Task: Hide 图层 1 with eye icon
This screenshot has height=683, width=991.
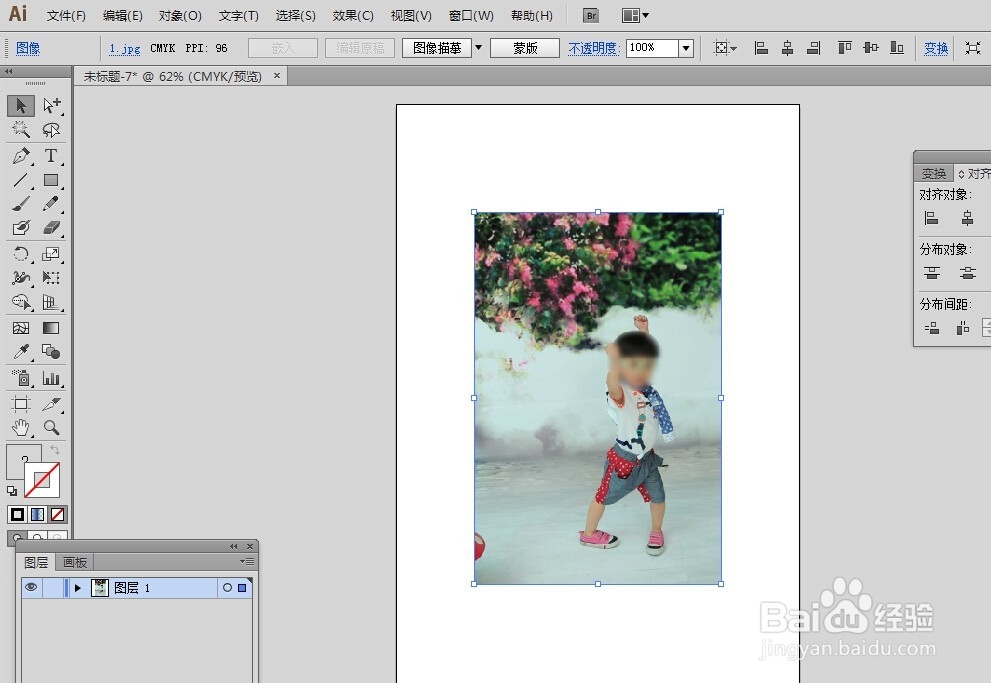Action: [30, 588]
